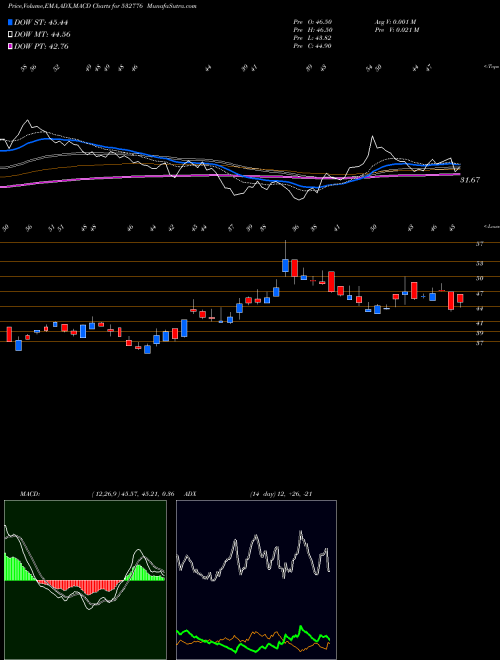Click the magenta DOW PT legend swatch
Screen dimensions: 500x660
click(10, 46)
